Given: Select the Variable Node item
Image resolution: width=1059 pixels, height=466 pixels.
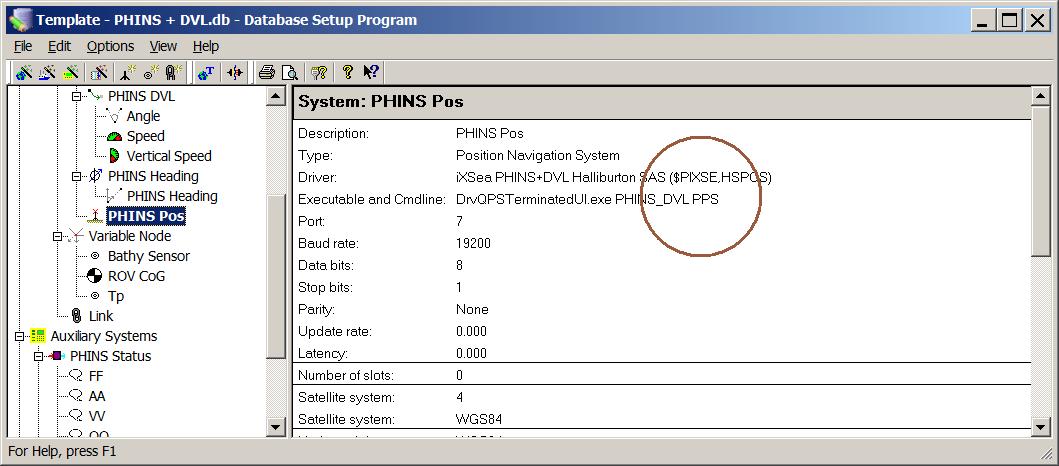Looking at the screenshot, I should click(x=130, y=236).
